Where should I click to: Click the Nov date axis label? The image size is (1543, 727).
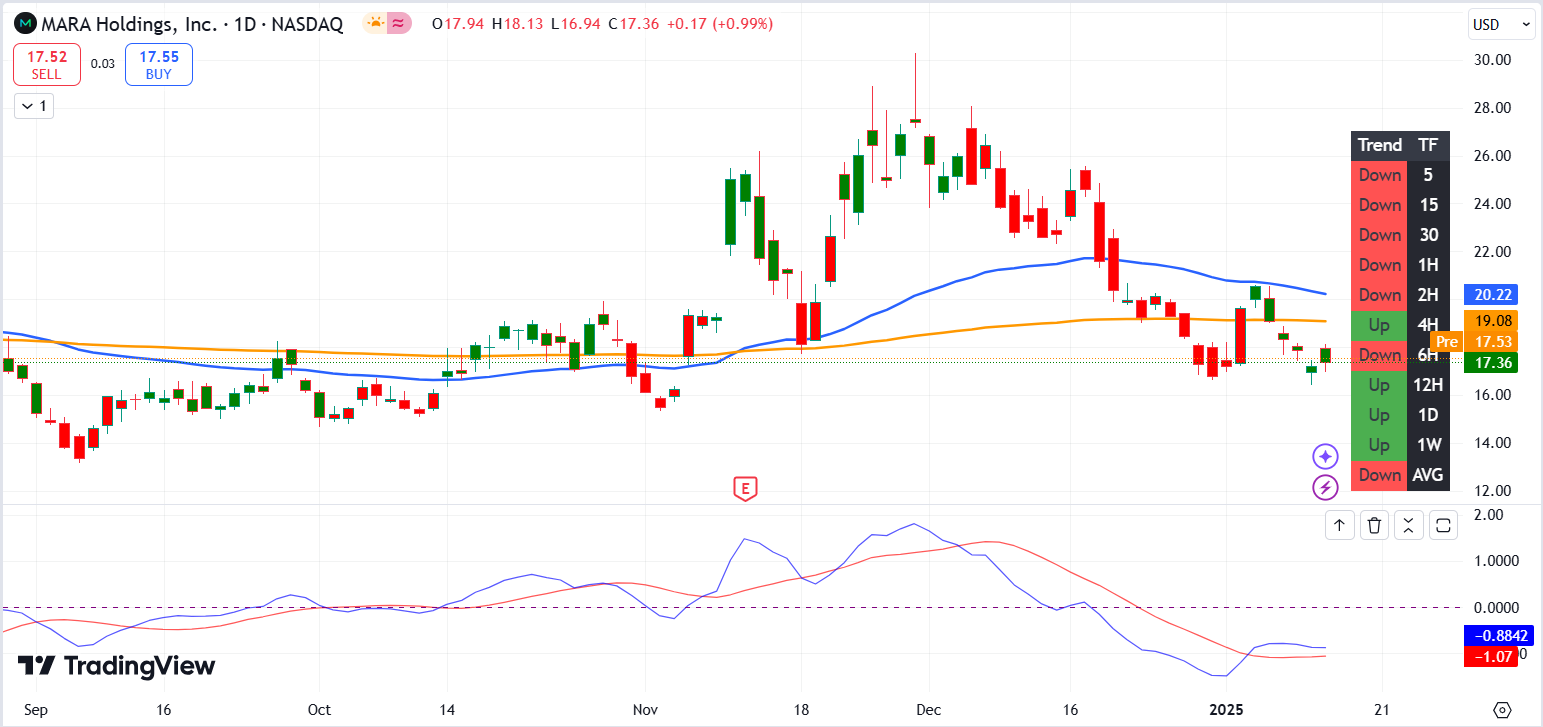[646, 709]
